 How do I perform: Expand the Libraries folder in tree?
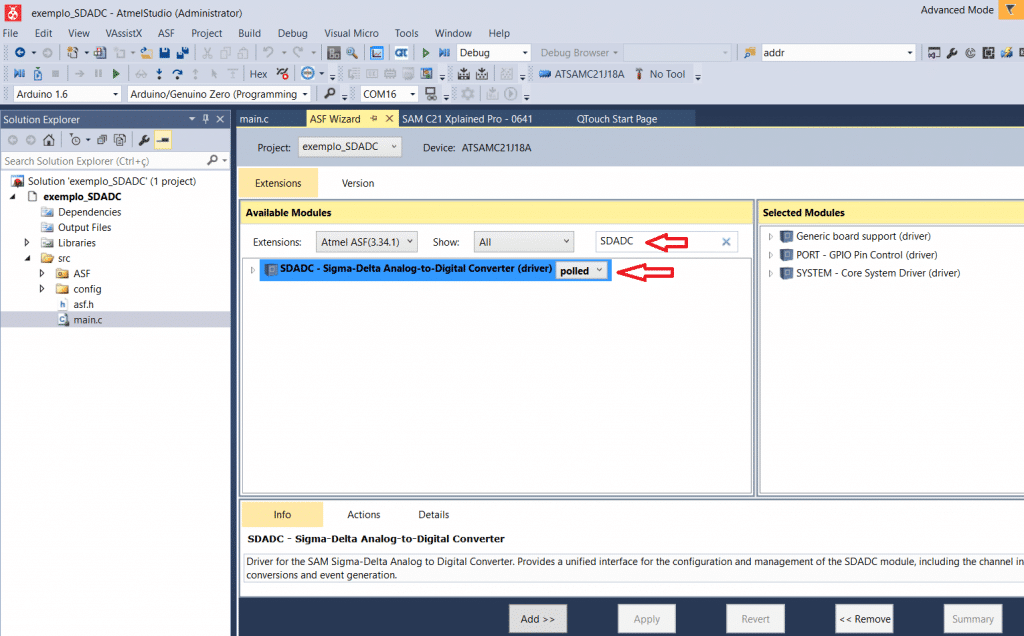(27, 243)
